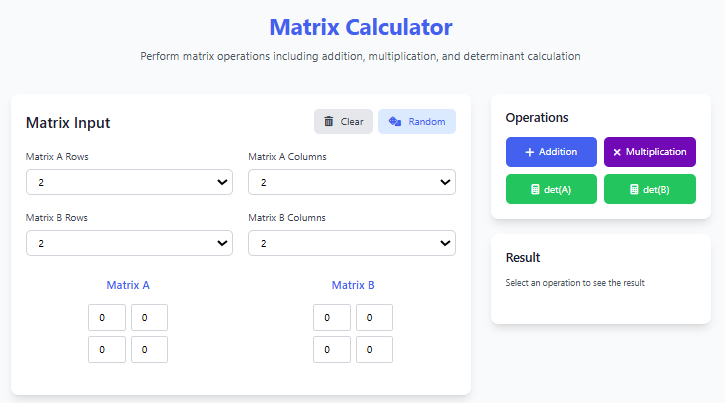
Task: Click the calculator icon on det(B) button
Action: tap(634, 190)
